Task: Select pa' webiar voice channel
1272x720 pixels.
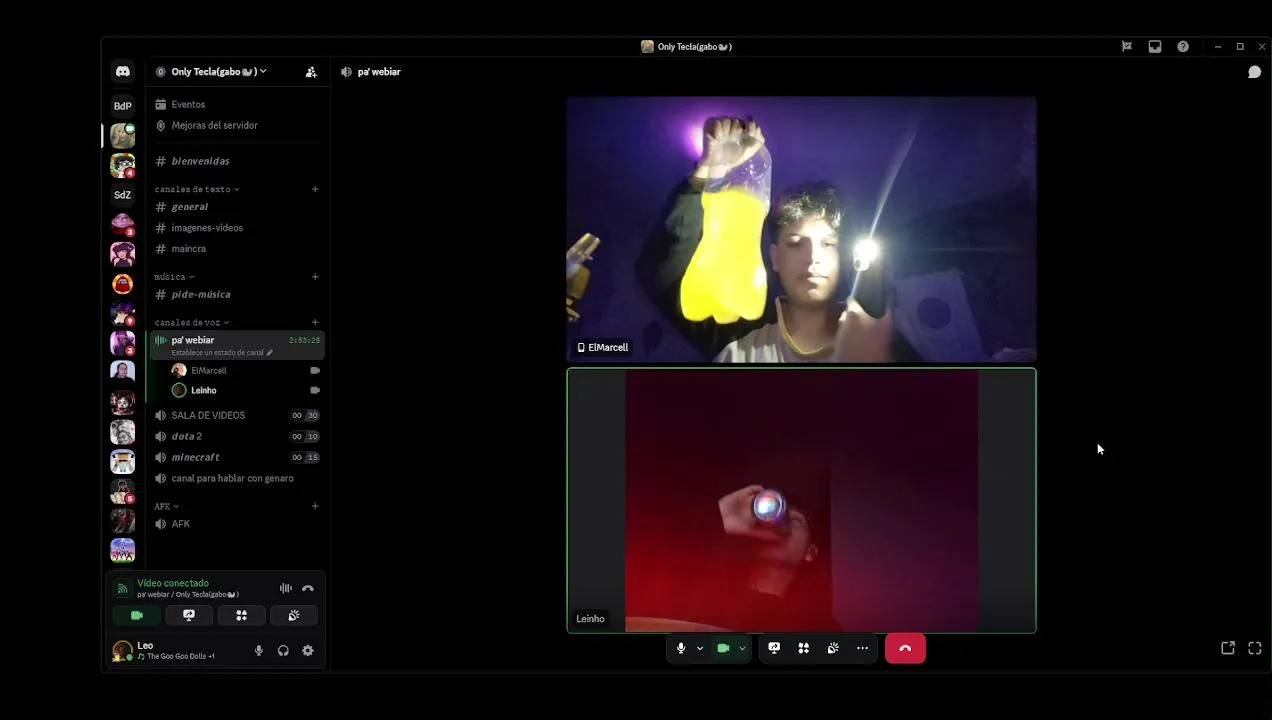Action: 236,345
